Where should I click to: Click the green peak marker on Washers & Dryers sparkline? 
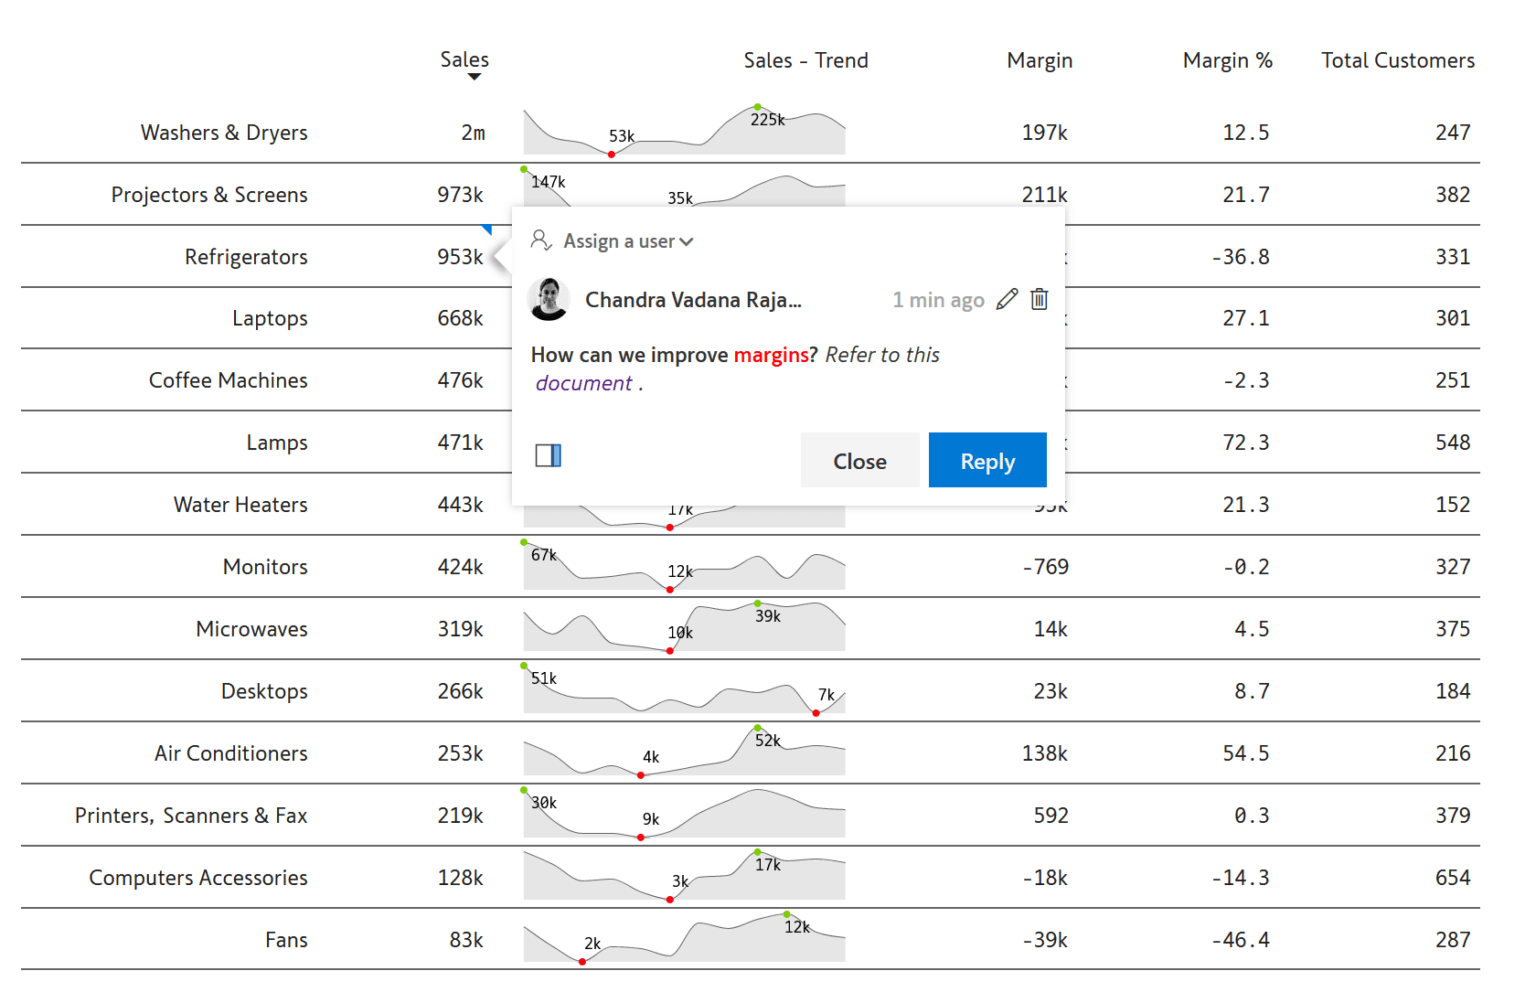pyautogui.click(x=759, y=104)
